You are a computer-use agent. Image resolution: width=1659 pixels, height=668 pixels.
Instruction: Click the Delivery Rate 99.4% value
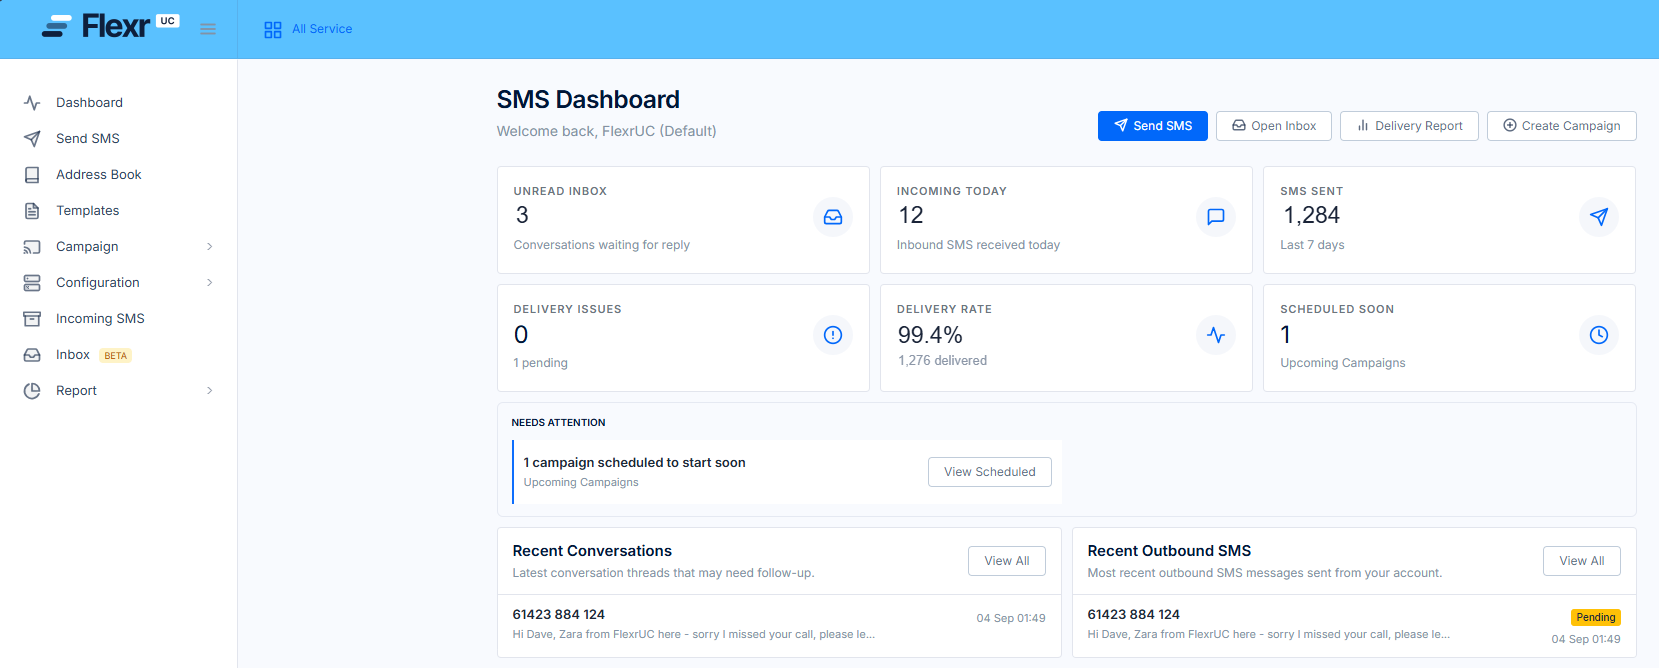tap(930, 335)
